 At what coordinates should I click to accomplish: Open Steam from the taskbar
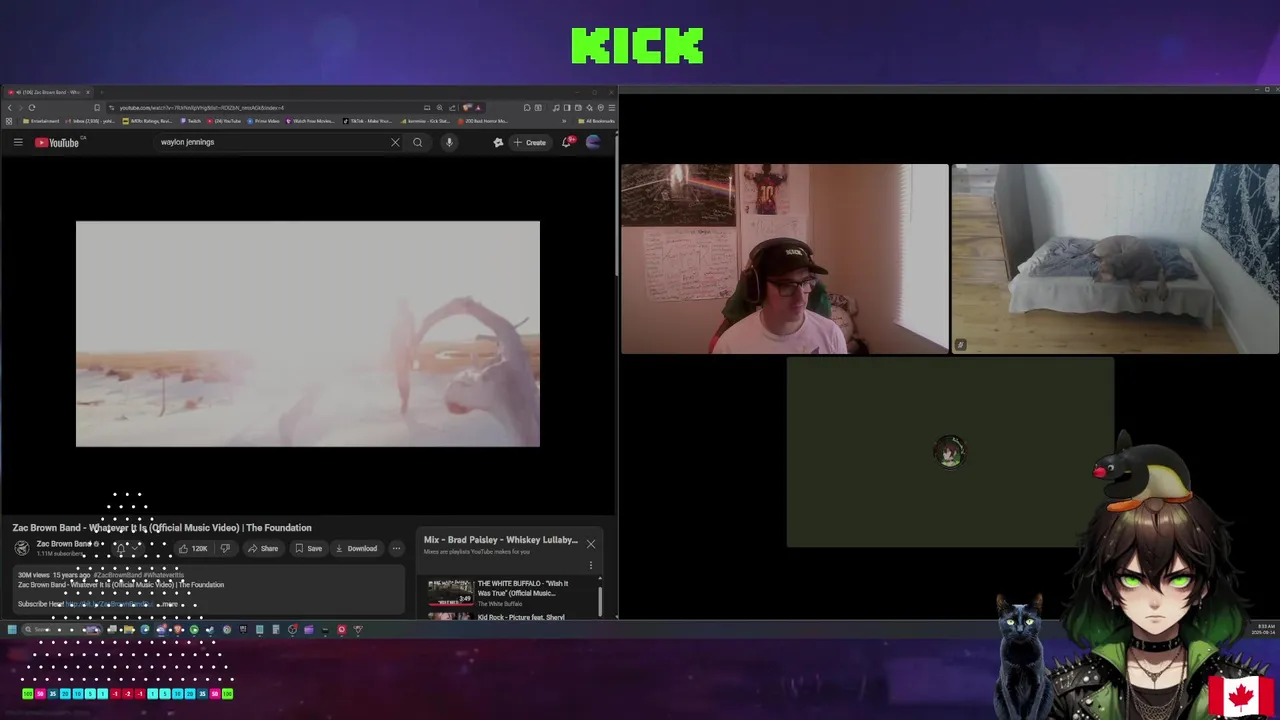210,629
